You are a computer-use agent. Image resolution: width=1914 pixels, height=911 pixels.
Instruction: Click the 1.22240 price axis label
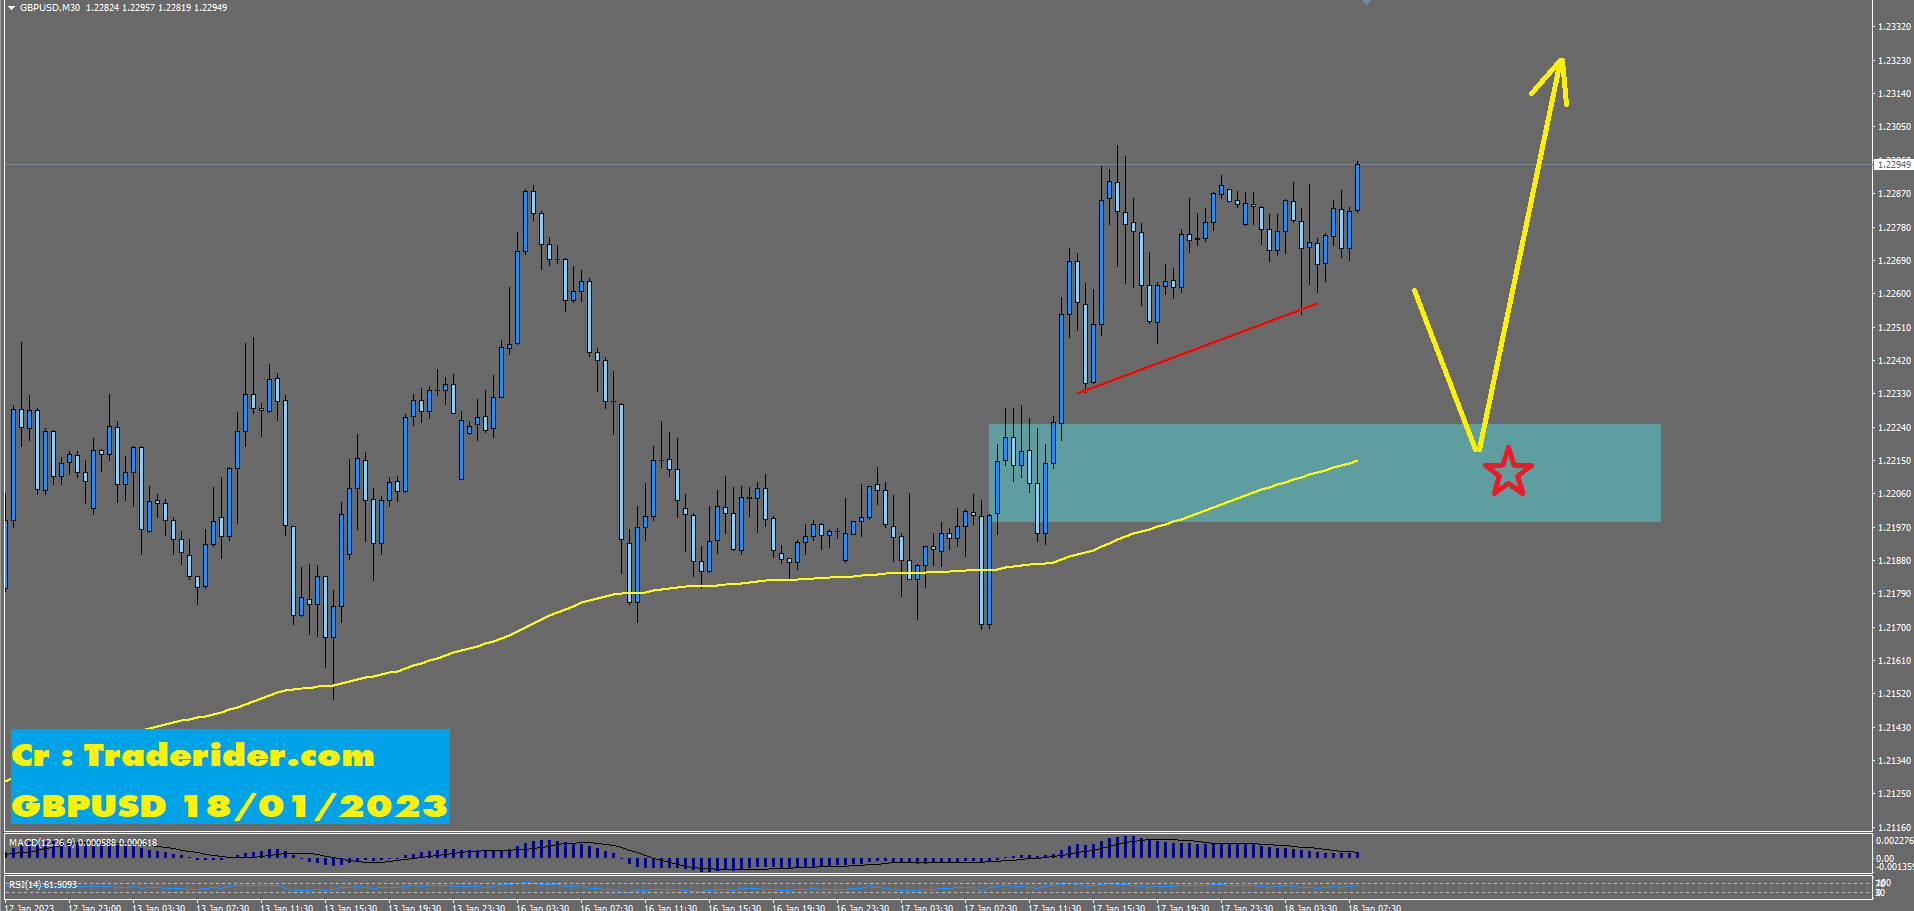1894,427
